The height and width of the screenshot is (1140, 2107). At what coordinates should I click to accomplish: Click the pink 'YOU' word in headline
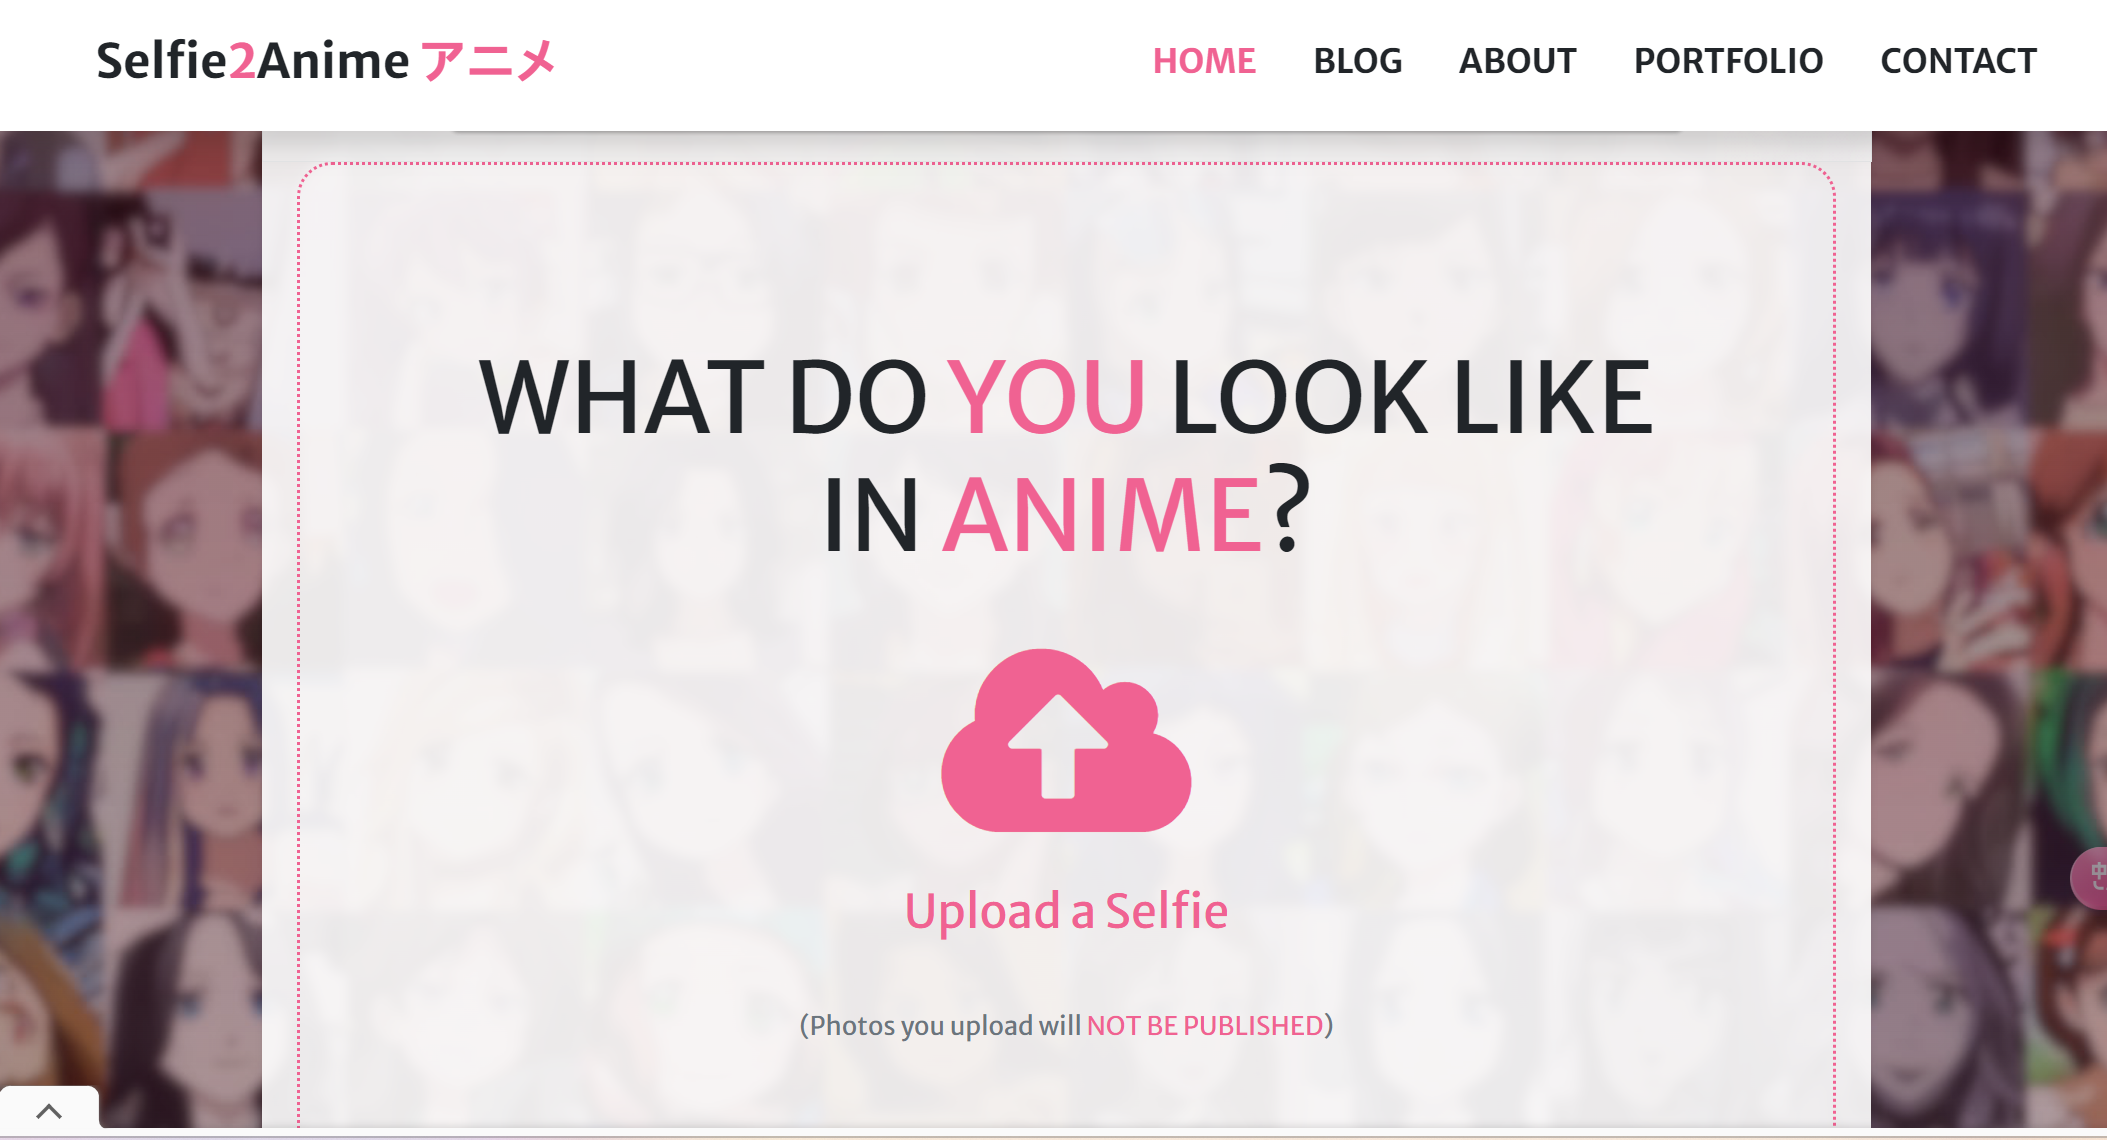coord(1046,397)
